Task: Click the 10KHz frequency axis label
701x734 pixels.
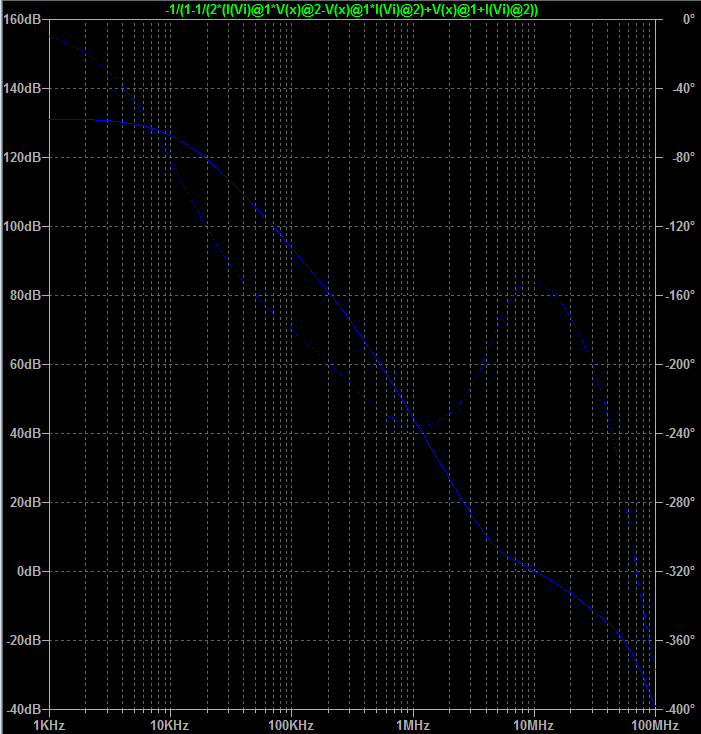Action: click(169, 726)
